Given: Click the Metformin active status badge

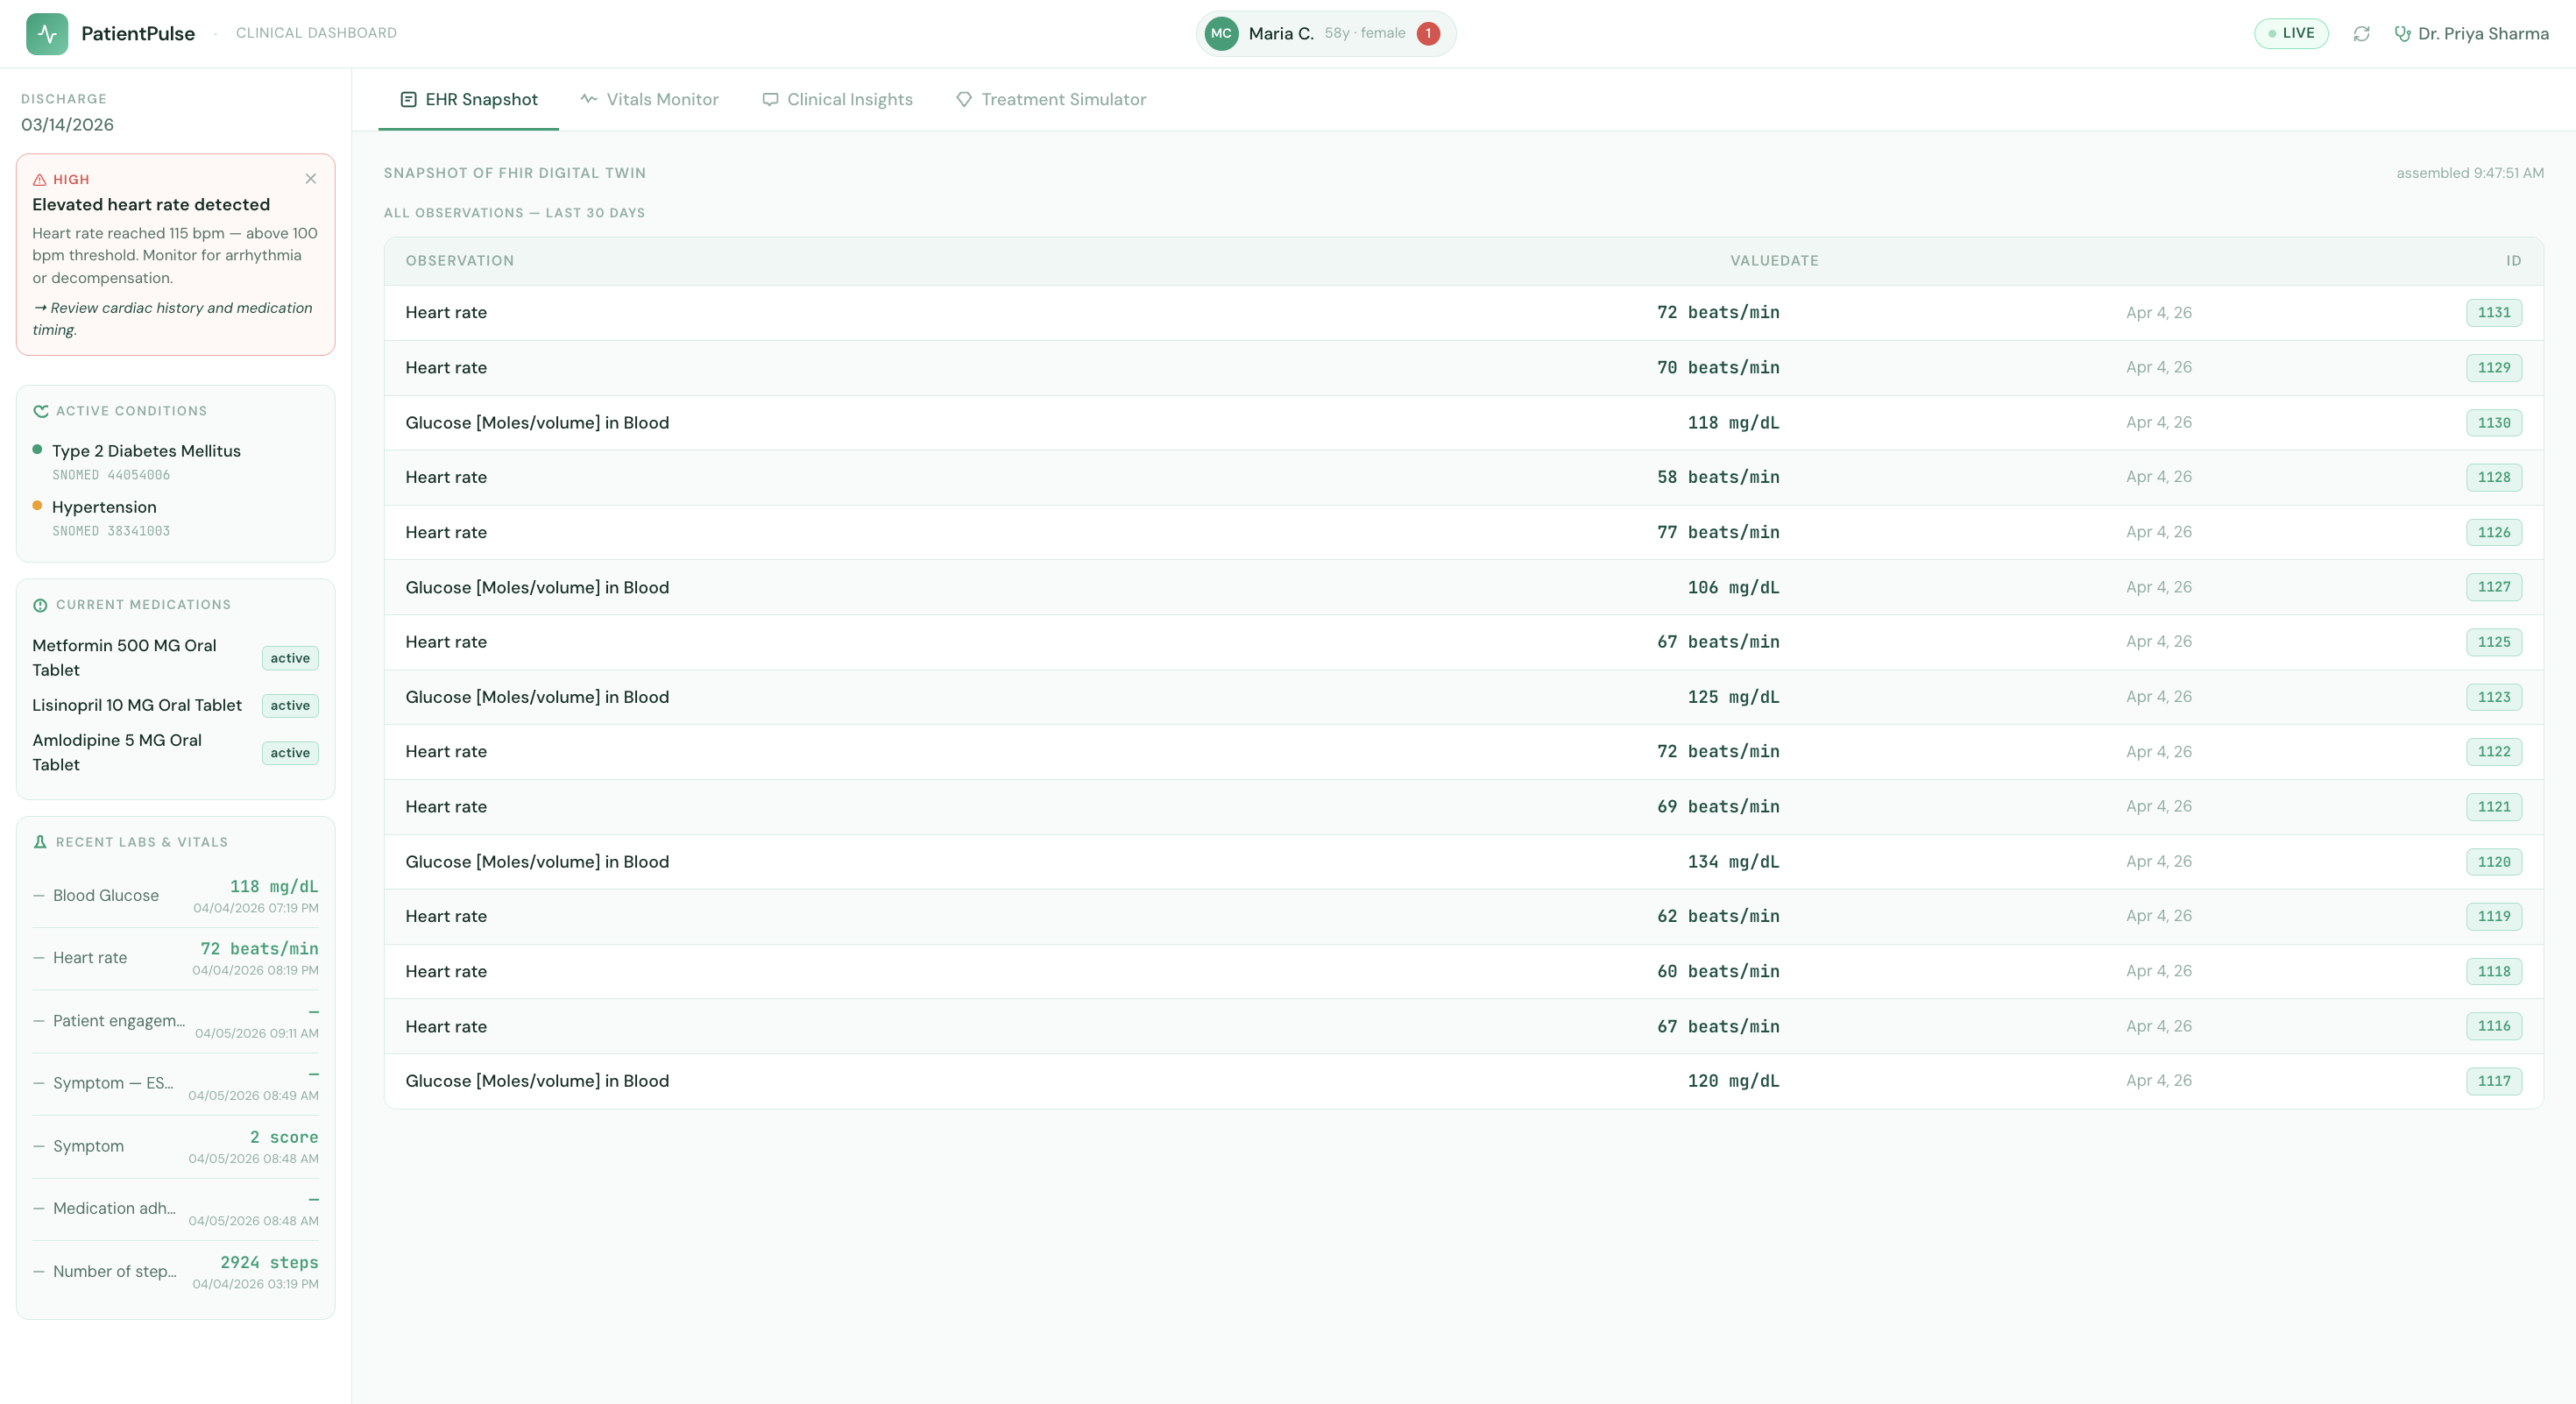Looking at the screenshot, I should click(290, 658).
